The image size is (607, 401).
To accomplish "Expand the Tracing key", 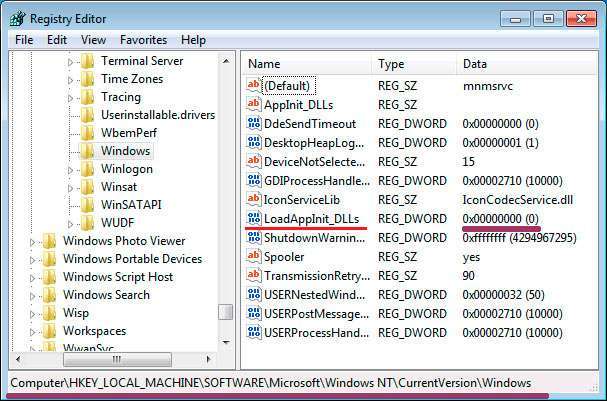I will [70, 98].
